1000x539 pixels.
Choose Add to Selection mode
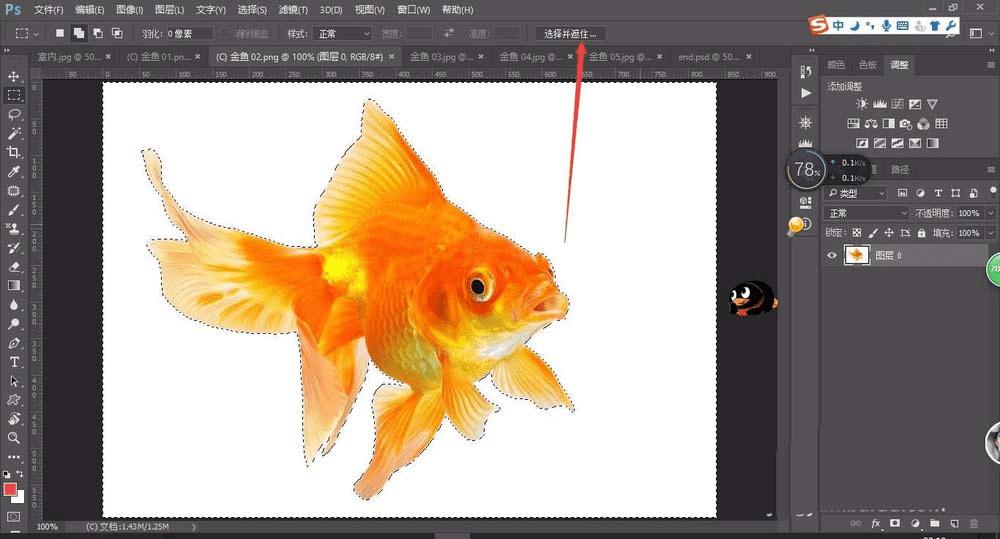tap(78, 33)
